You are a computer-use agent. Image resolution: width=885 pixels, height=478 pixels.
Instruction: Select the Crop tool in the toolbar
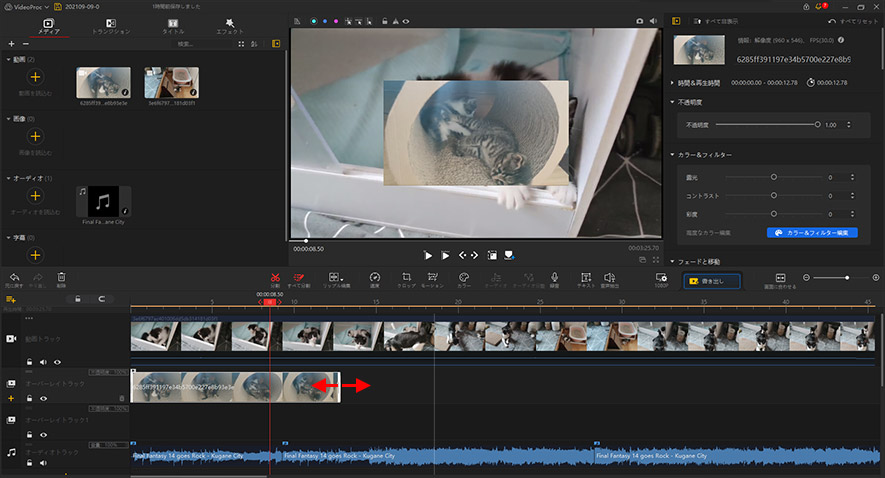click(406, 277)
